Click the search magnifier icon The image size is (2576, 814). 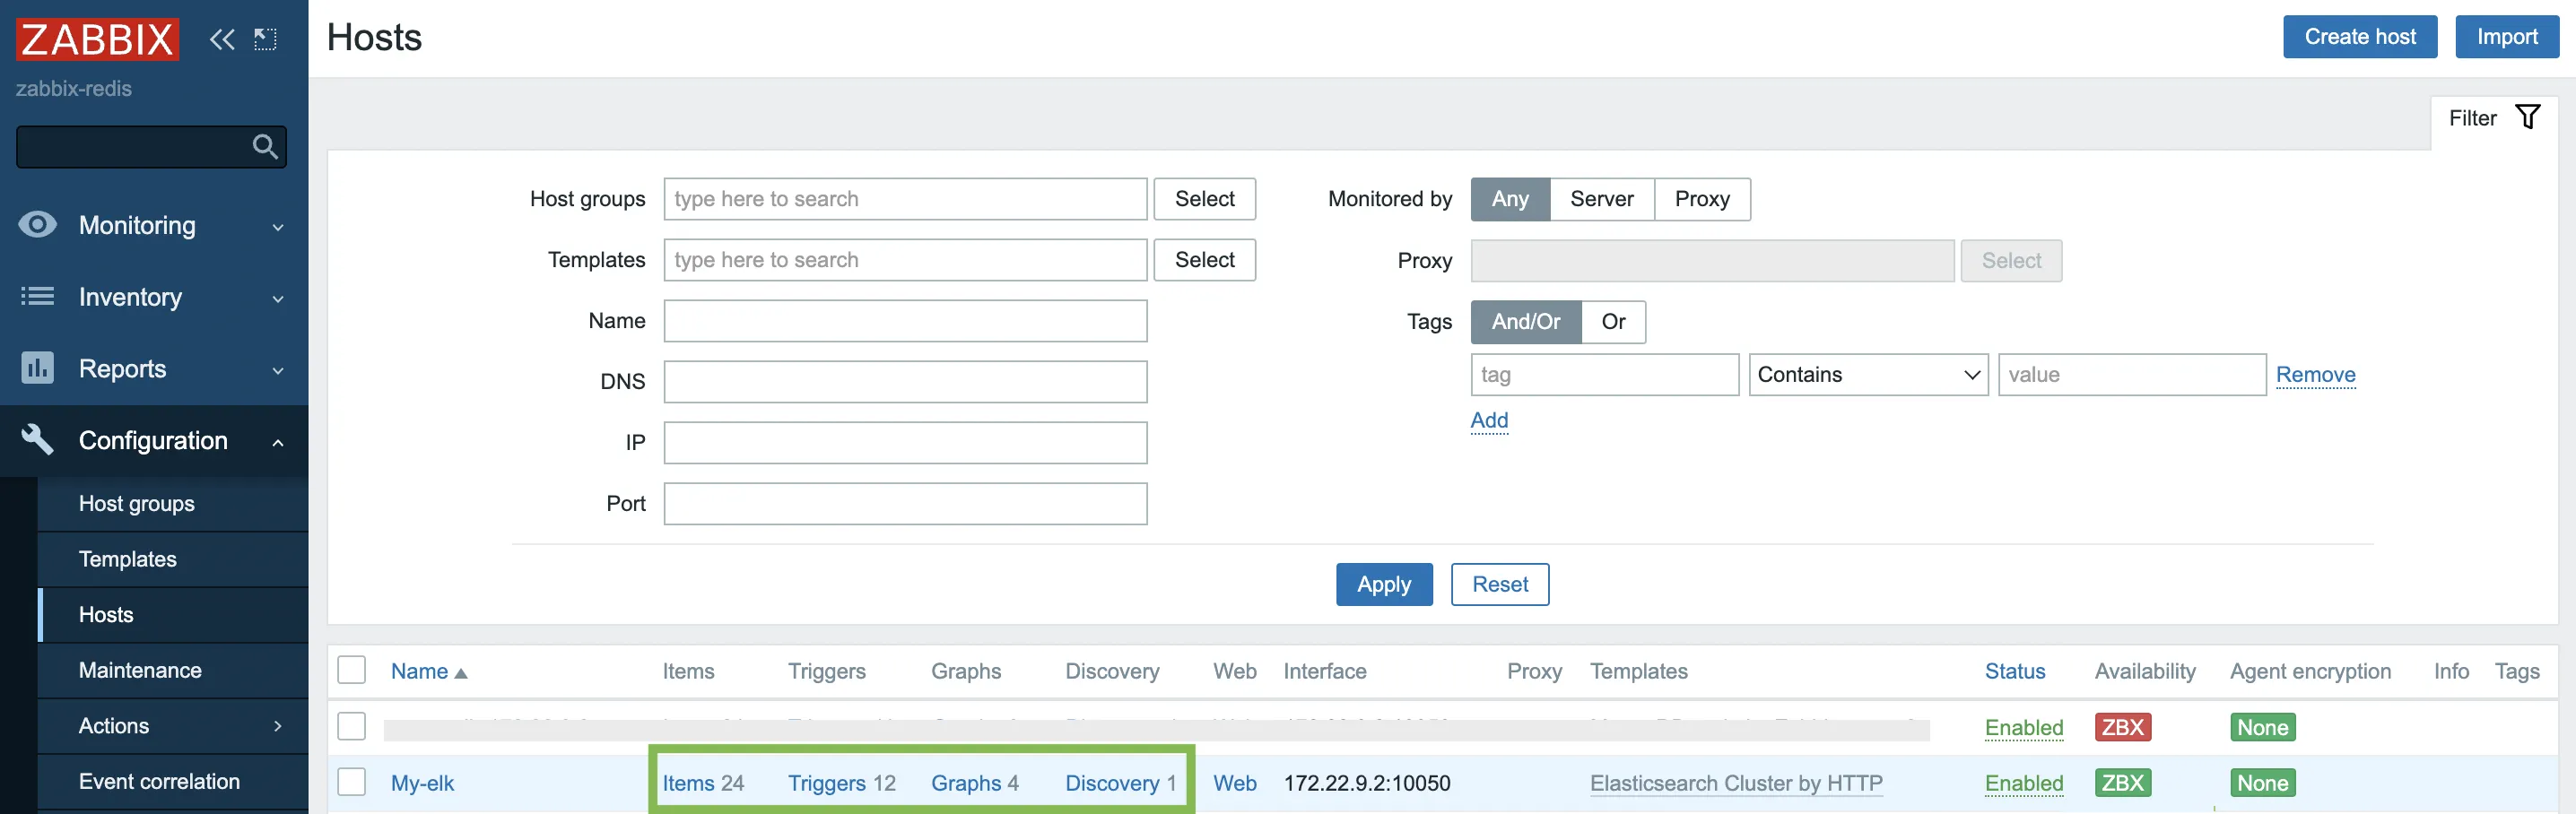coord(265,147)
